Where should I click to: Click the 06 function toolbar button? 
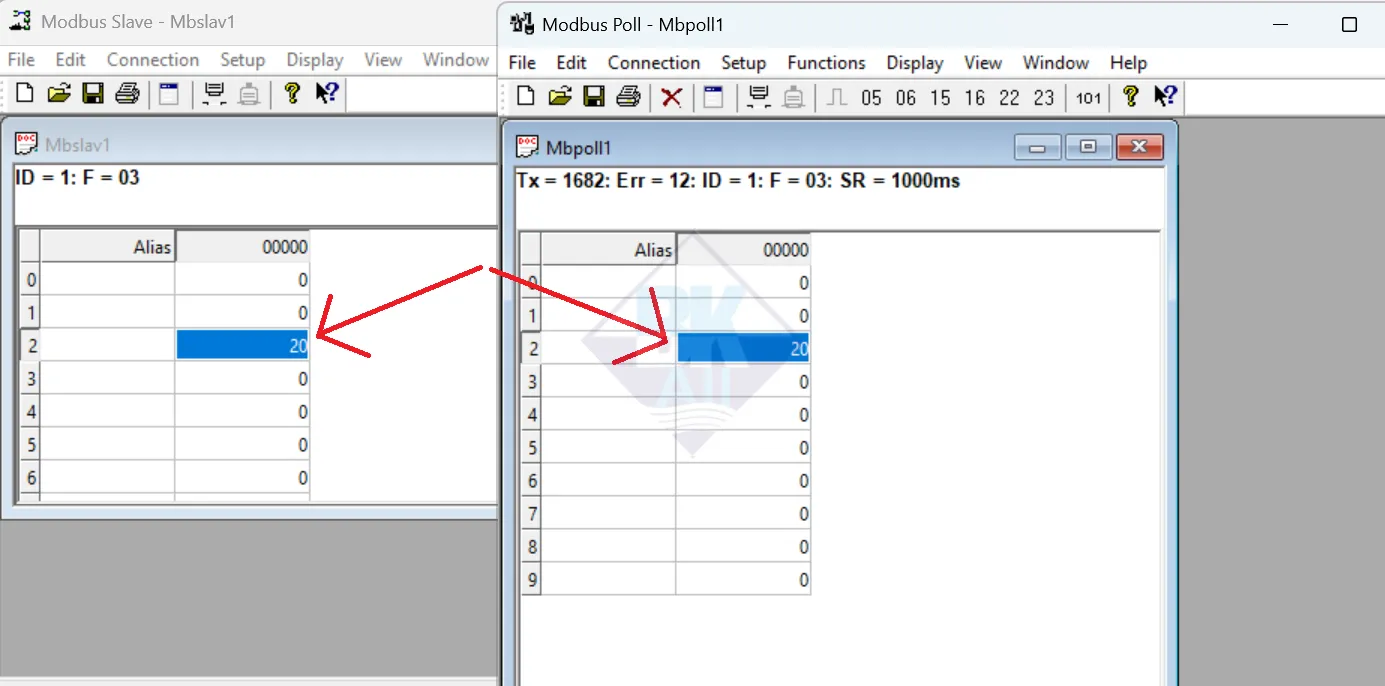[906, 97]
